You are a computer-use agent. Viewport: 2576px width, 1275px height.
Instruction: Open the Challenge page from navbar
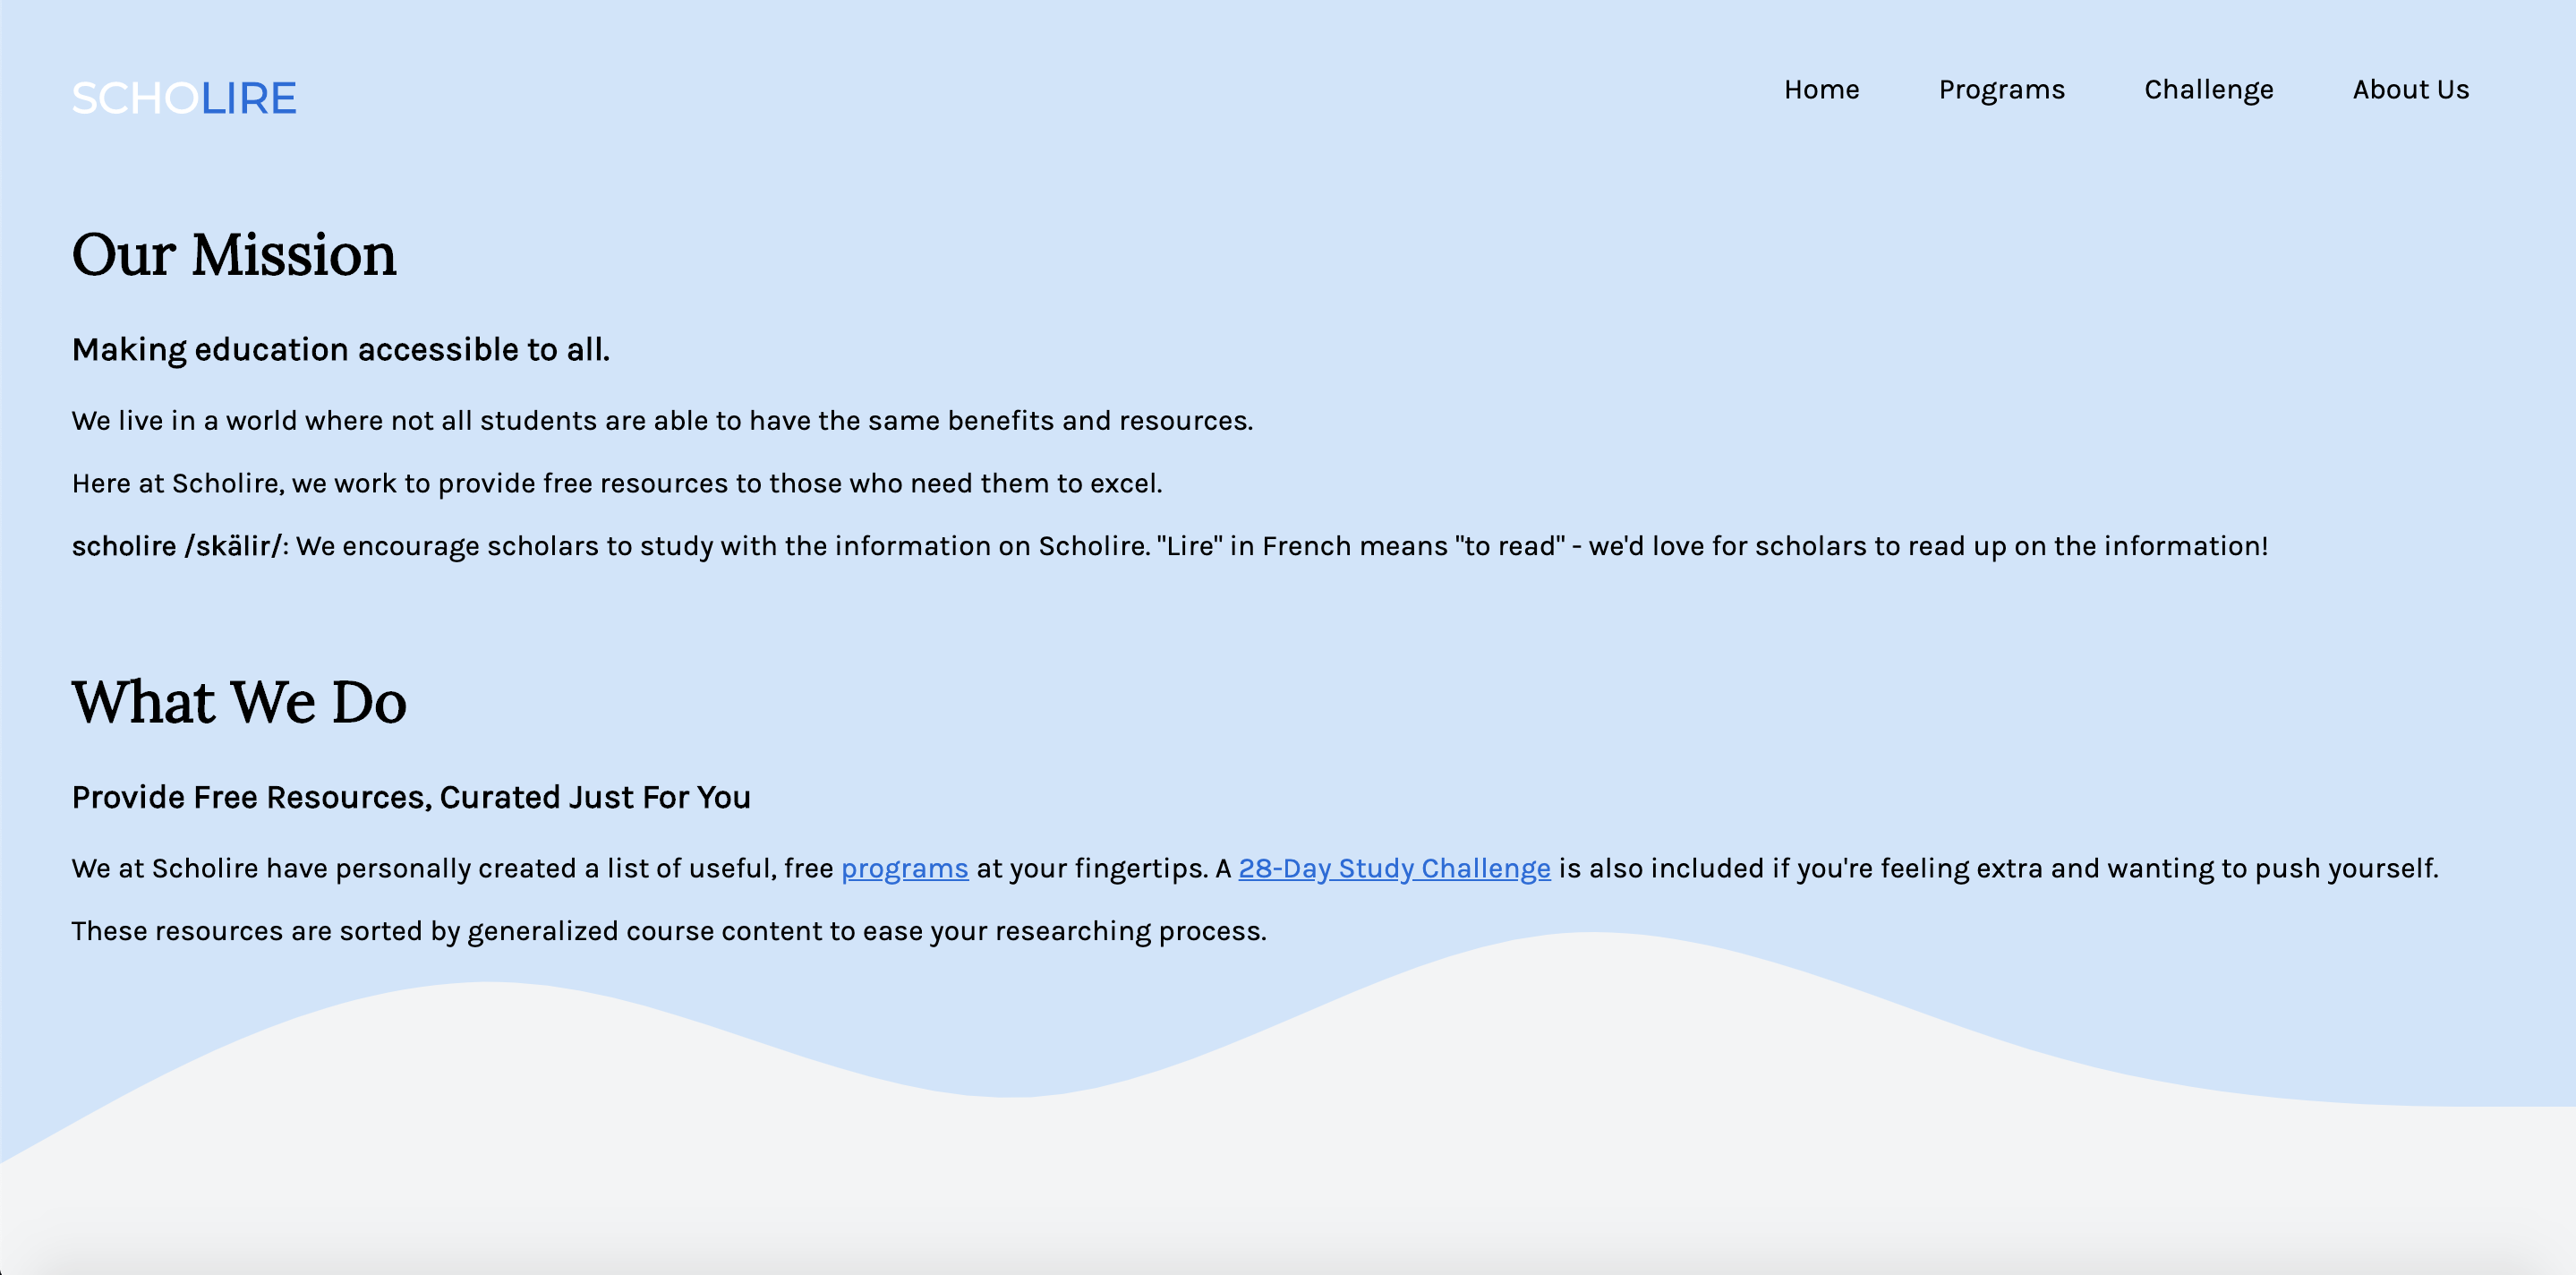pyautogui.click(x=2208, y=89)
